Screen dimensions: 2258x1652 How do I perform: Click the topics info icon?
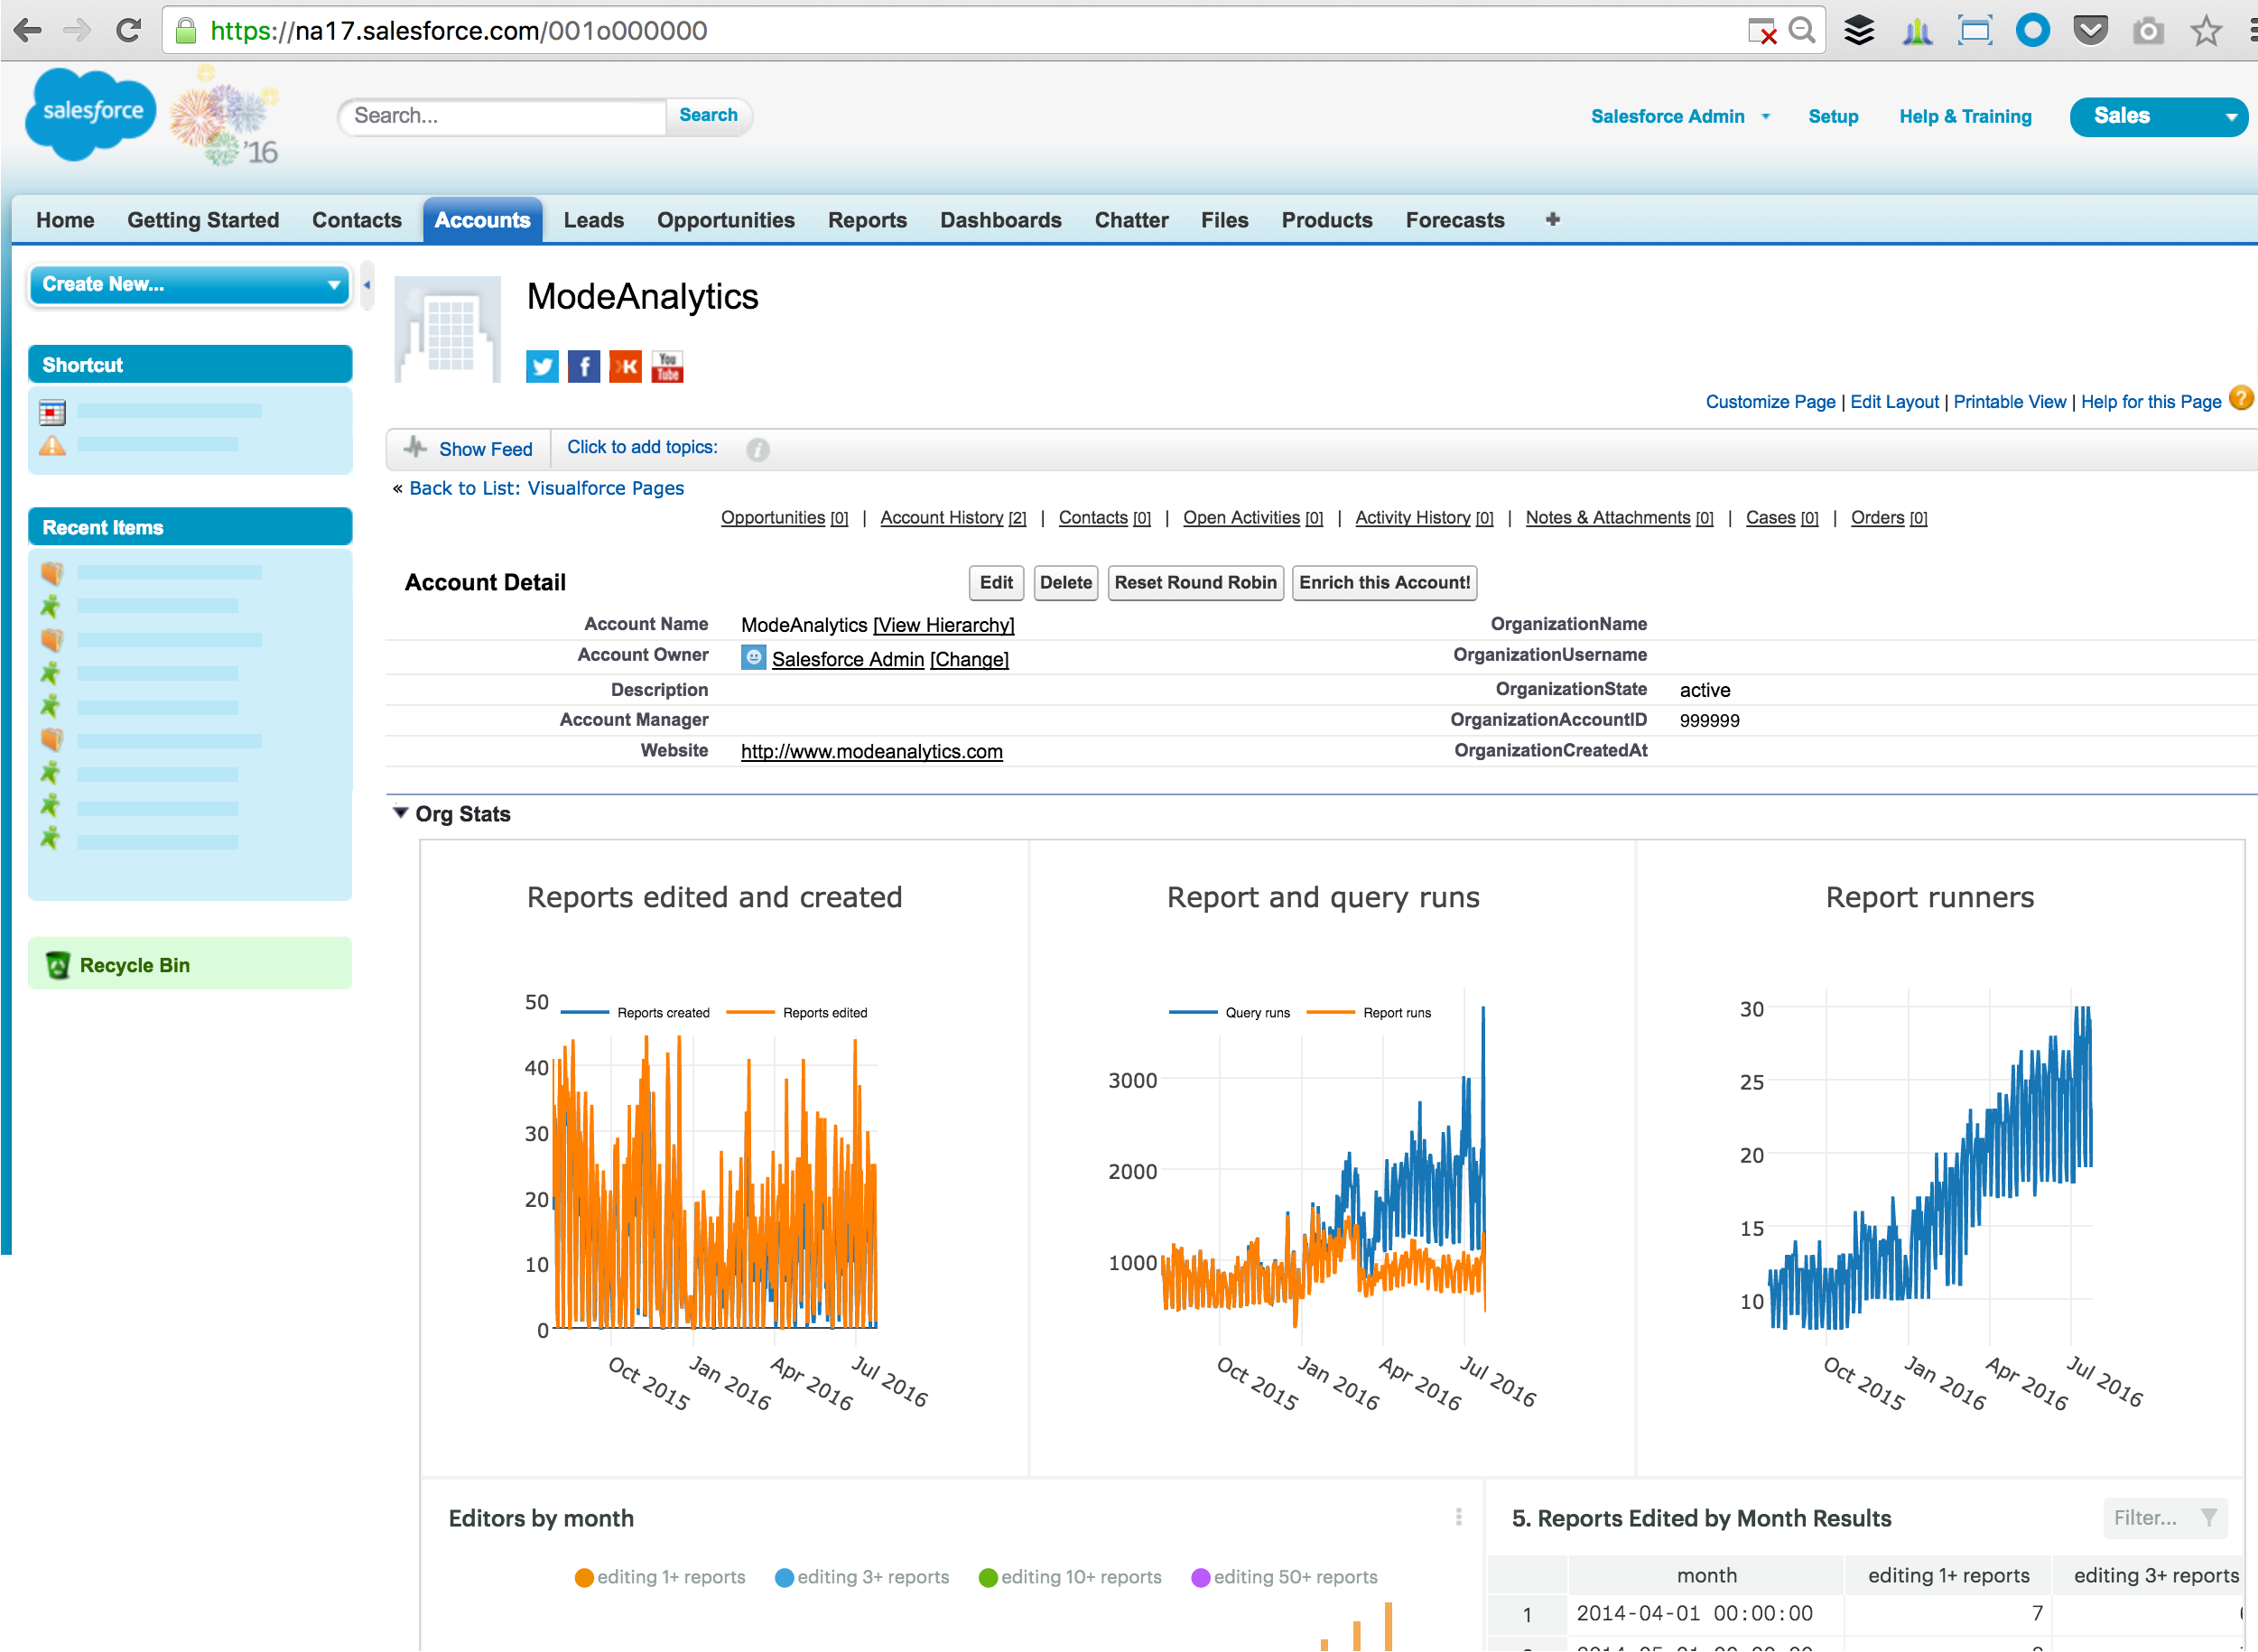pyautogui.click(x=758, y=450)
